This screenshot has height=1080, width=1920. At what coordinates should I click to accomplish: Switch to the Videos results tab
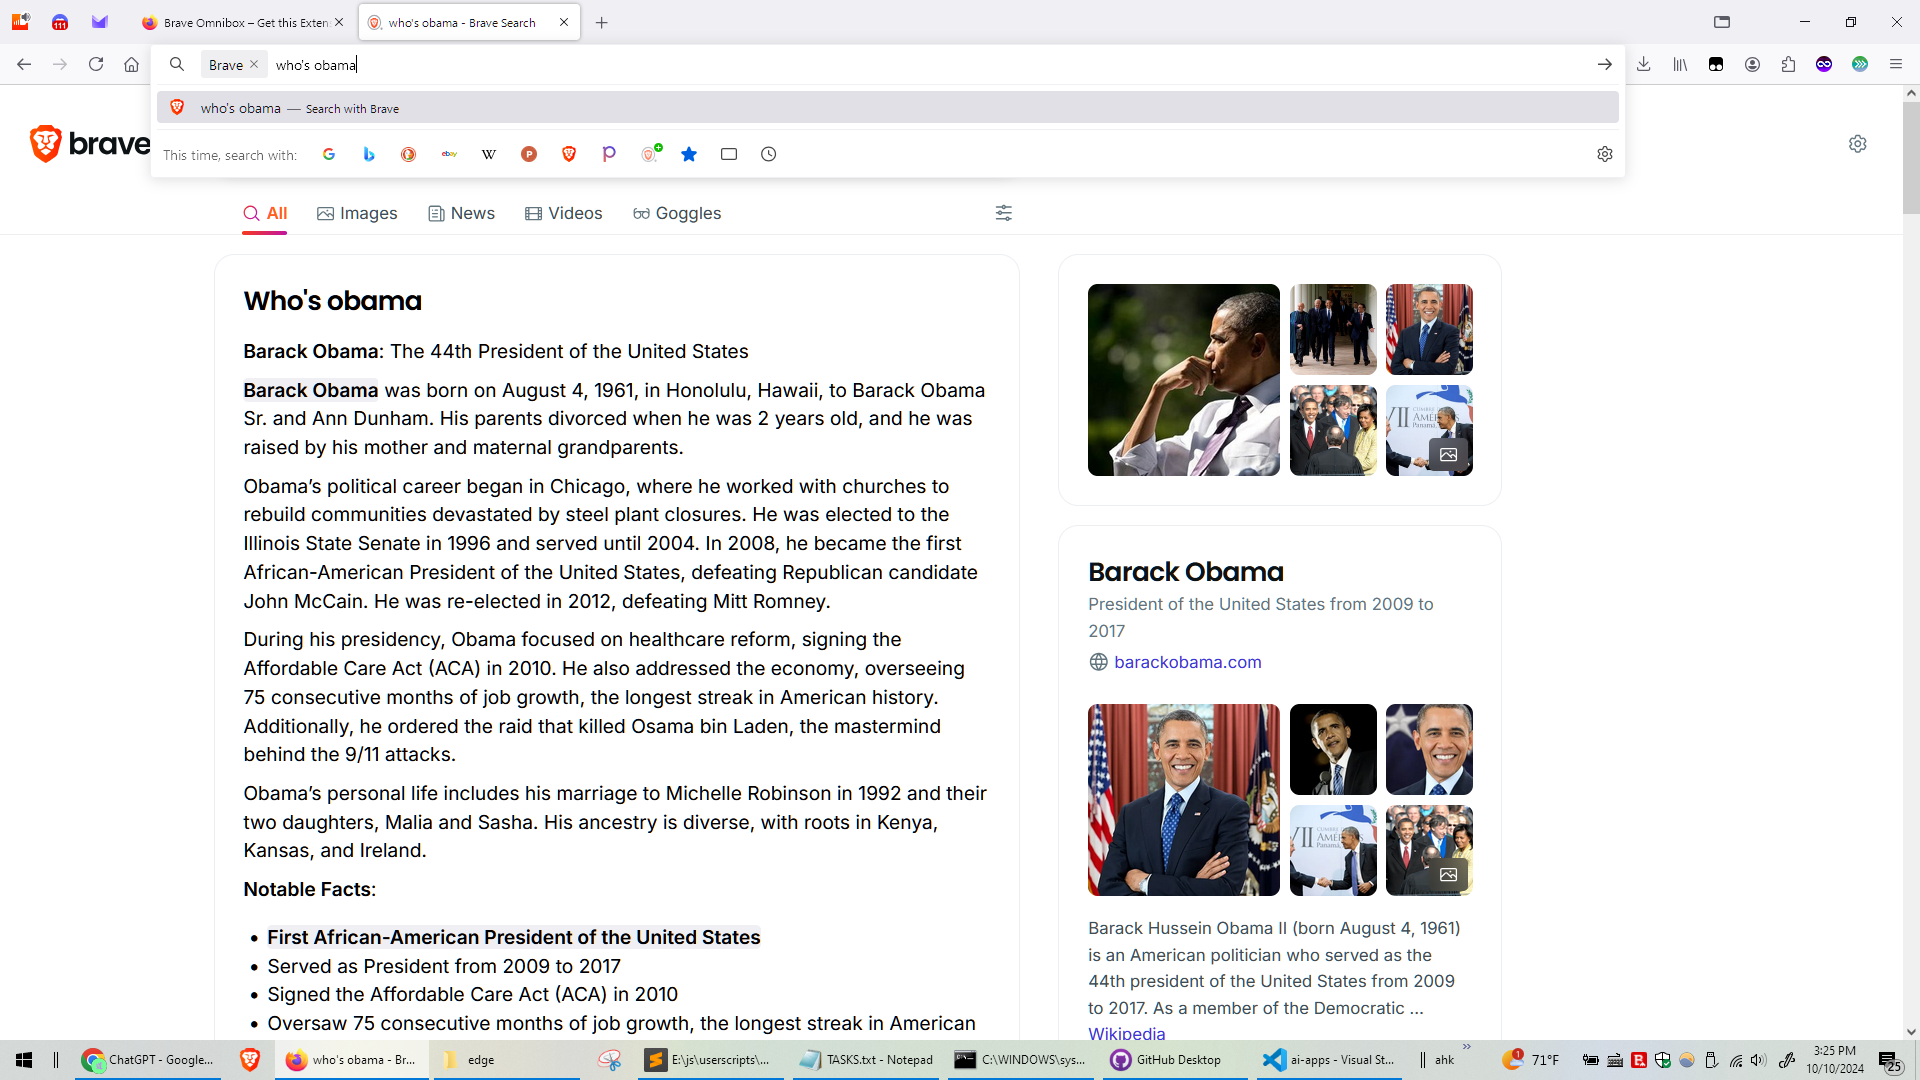coord(564,213)
